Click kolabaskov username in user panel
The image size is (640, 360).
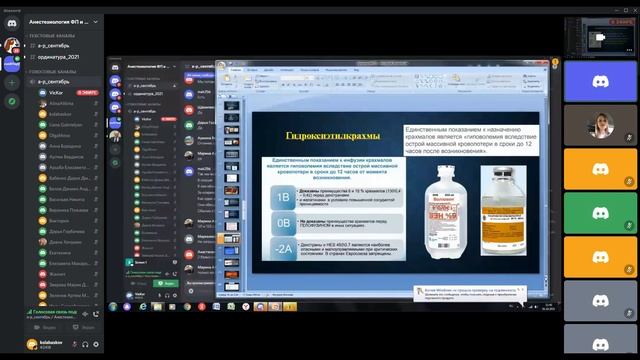51,342
